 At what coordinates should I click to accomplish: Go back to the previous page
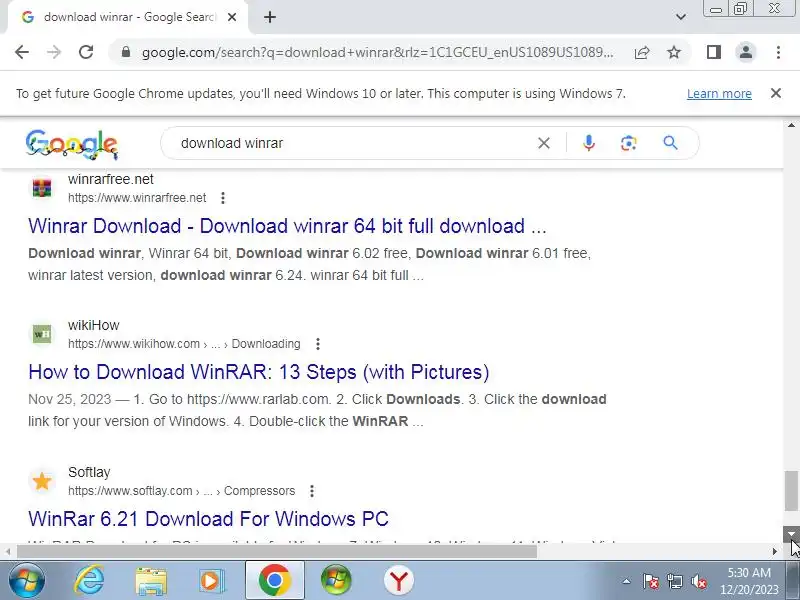pos(22,52)
